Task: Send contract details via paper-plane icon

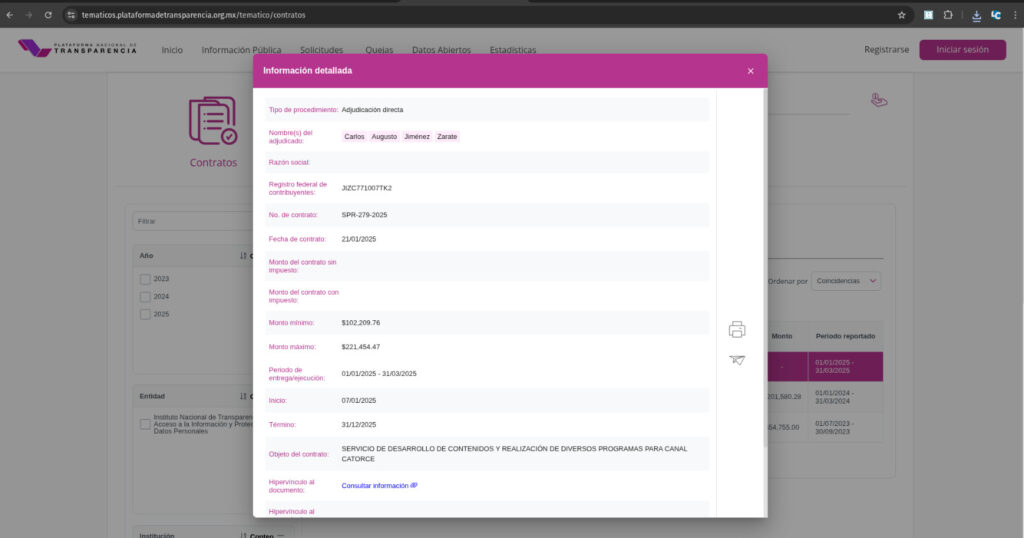Action: coord(737,360)
